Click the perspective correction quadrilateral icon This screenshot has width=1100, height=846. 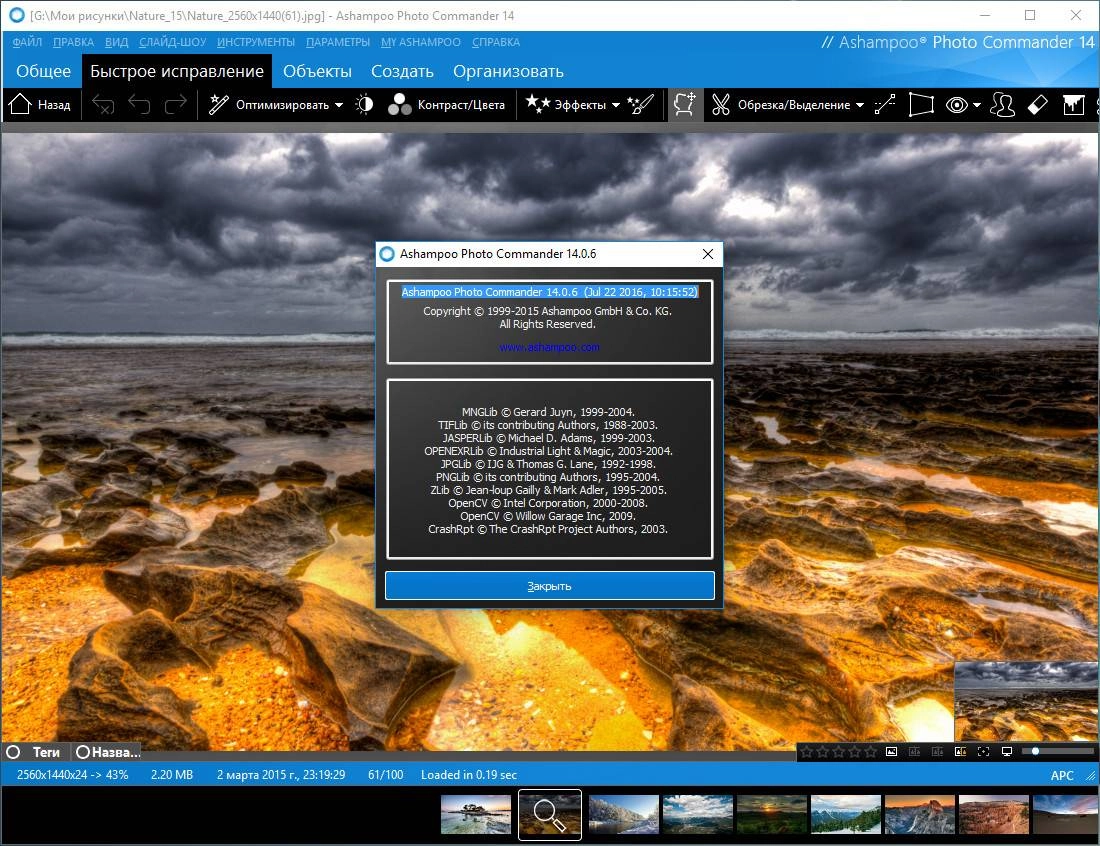[921, 105]
